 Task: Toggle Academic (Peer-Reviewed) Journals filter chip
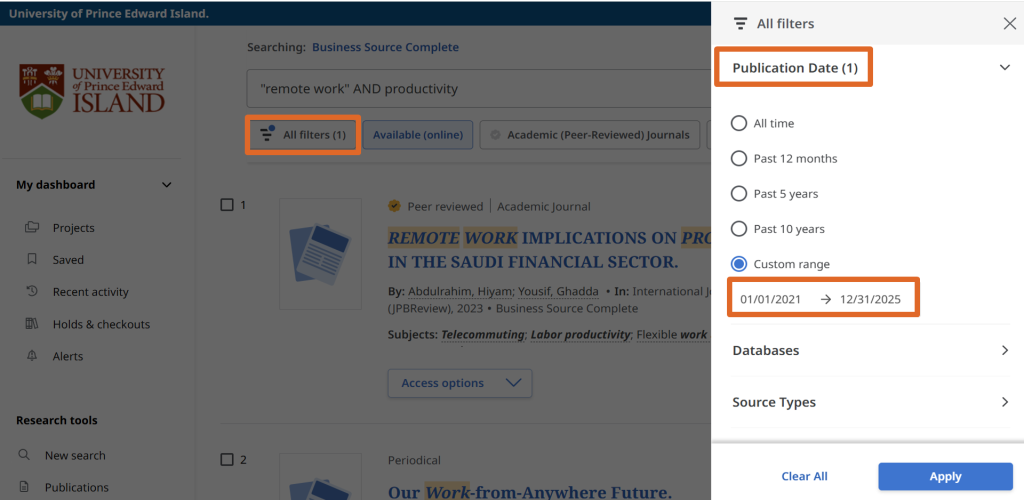click(590, 135)
